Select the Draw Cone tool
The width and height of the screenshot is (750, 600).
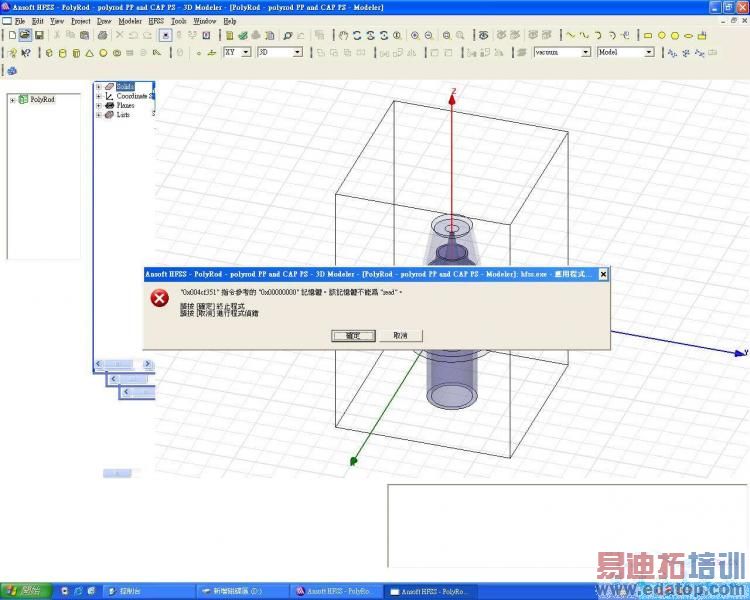[x=89, y=53]
